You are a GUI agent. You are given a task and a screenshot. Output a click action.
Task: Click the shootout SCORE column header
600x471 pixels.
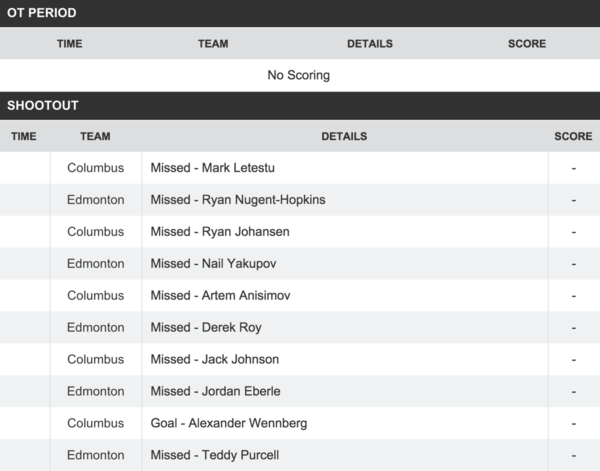[x=573, y=136]
